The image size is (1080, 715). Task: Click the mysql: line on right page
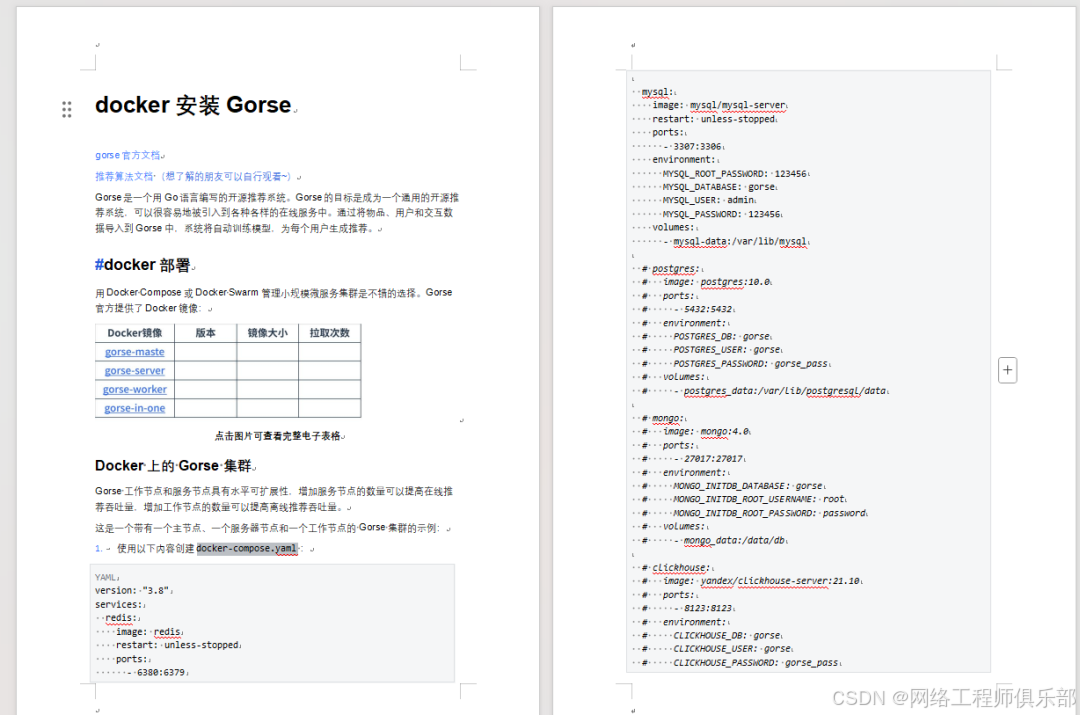coord(657,92)
